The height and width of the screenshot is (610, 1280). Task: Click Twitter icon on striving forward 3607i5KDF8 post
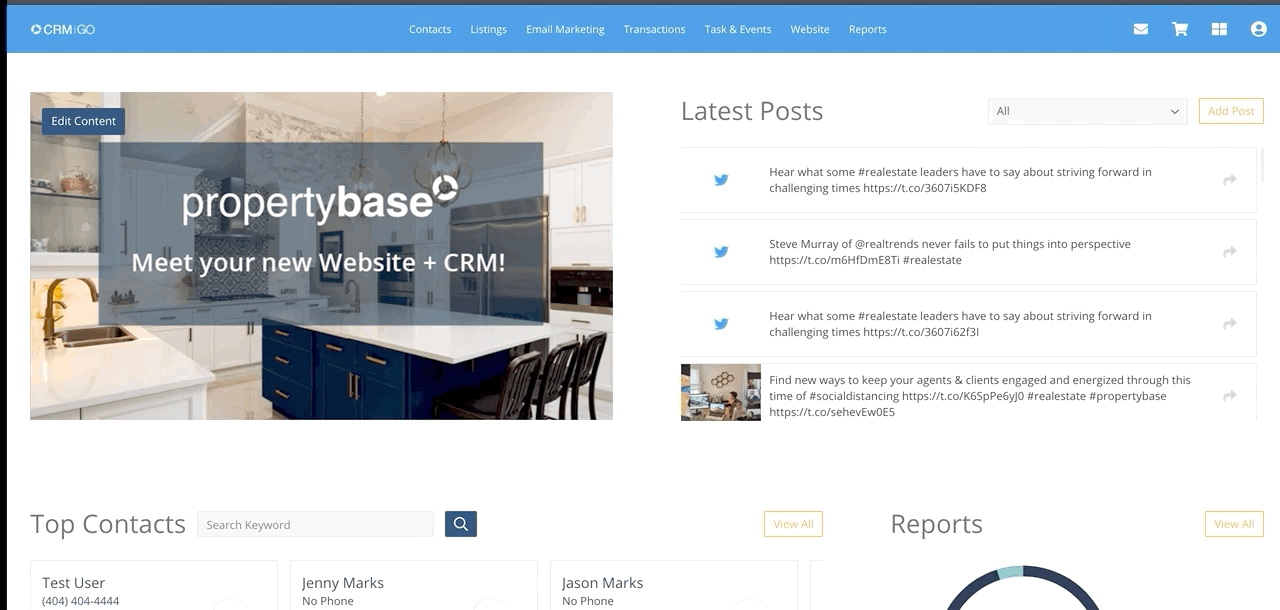[x=721, y=180]
